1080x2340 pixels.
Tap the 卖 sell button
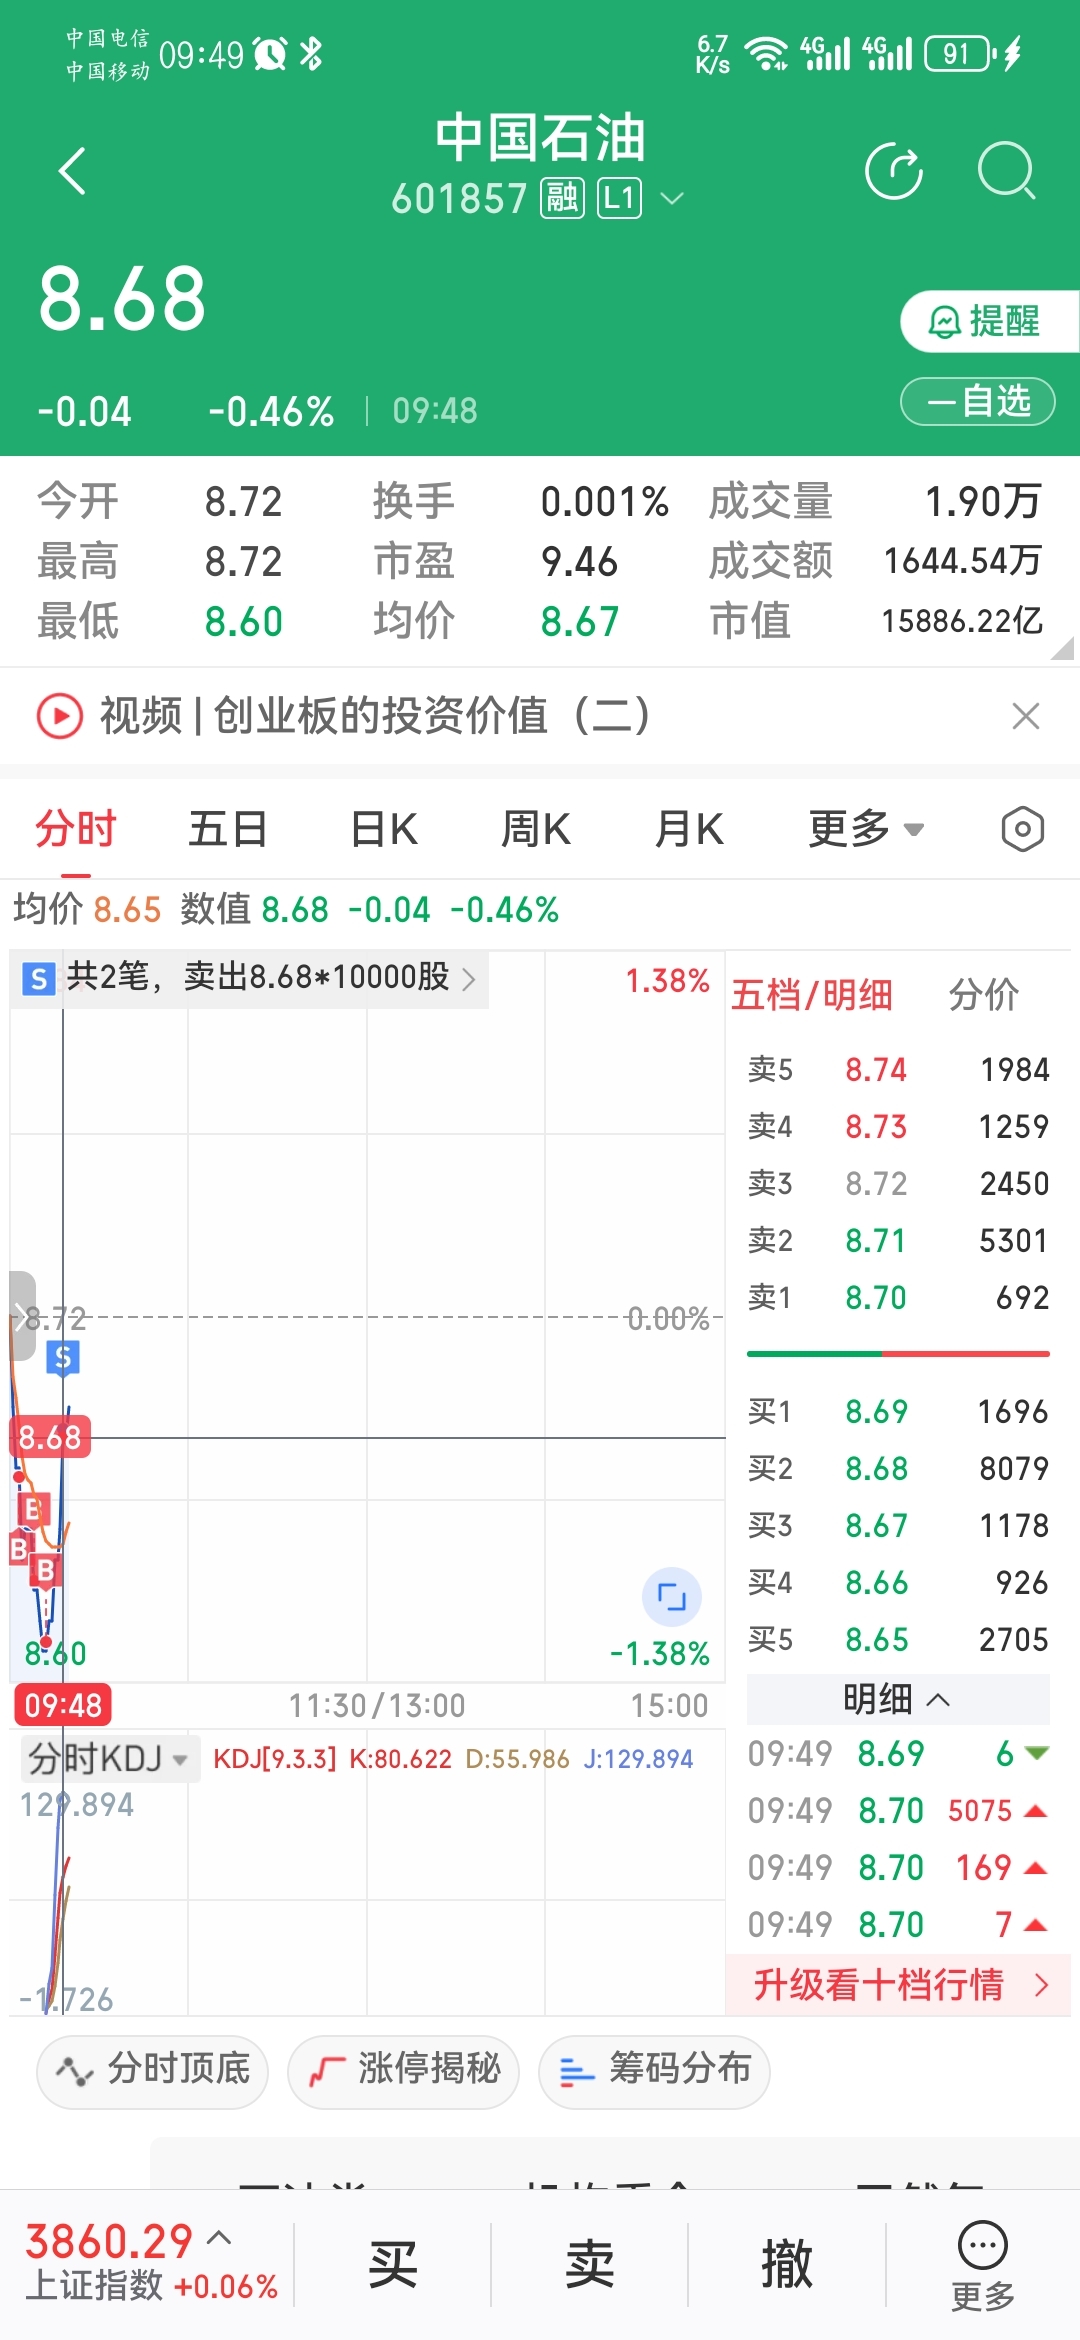(589, 2265)
